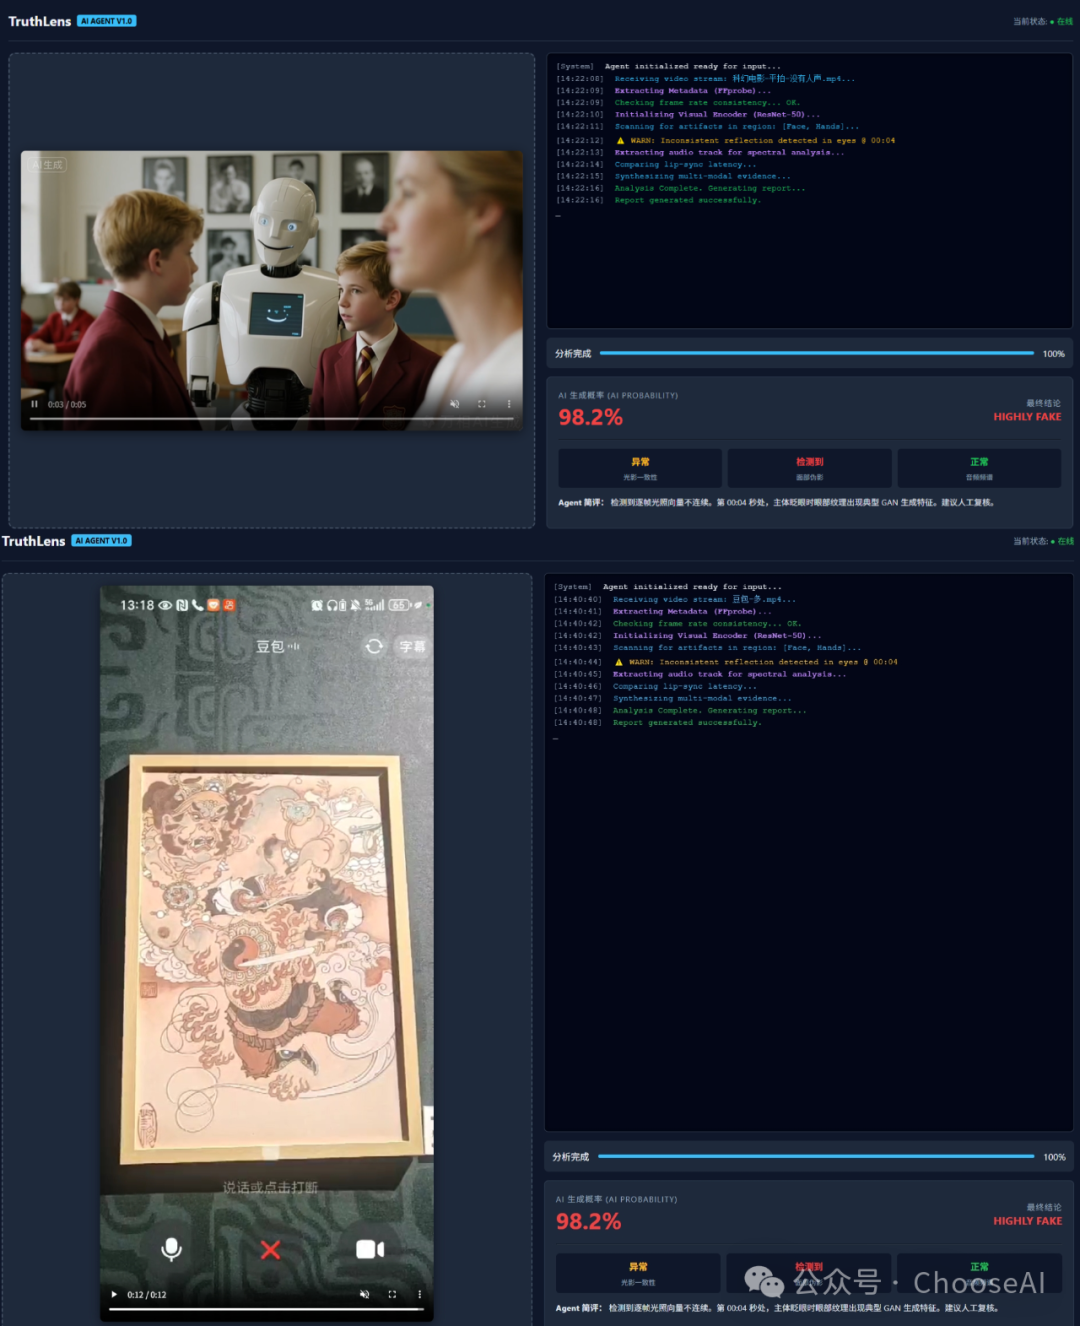This screenshot has width=1080, height=1326.
Task: Click the painting video frame
Action: (x=267, y=953)
